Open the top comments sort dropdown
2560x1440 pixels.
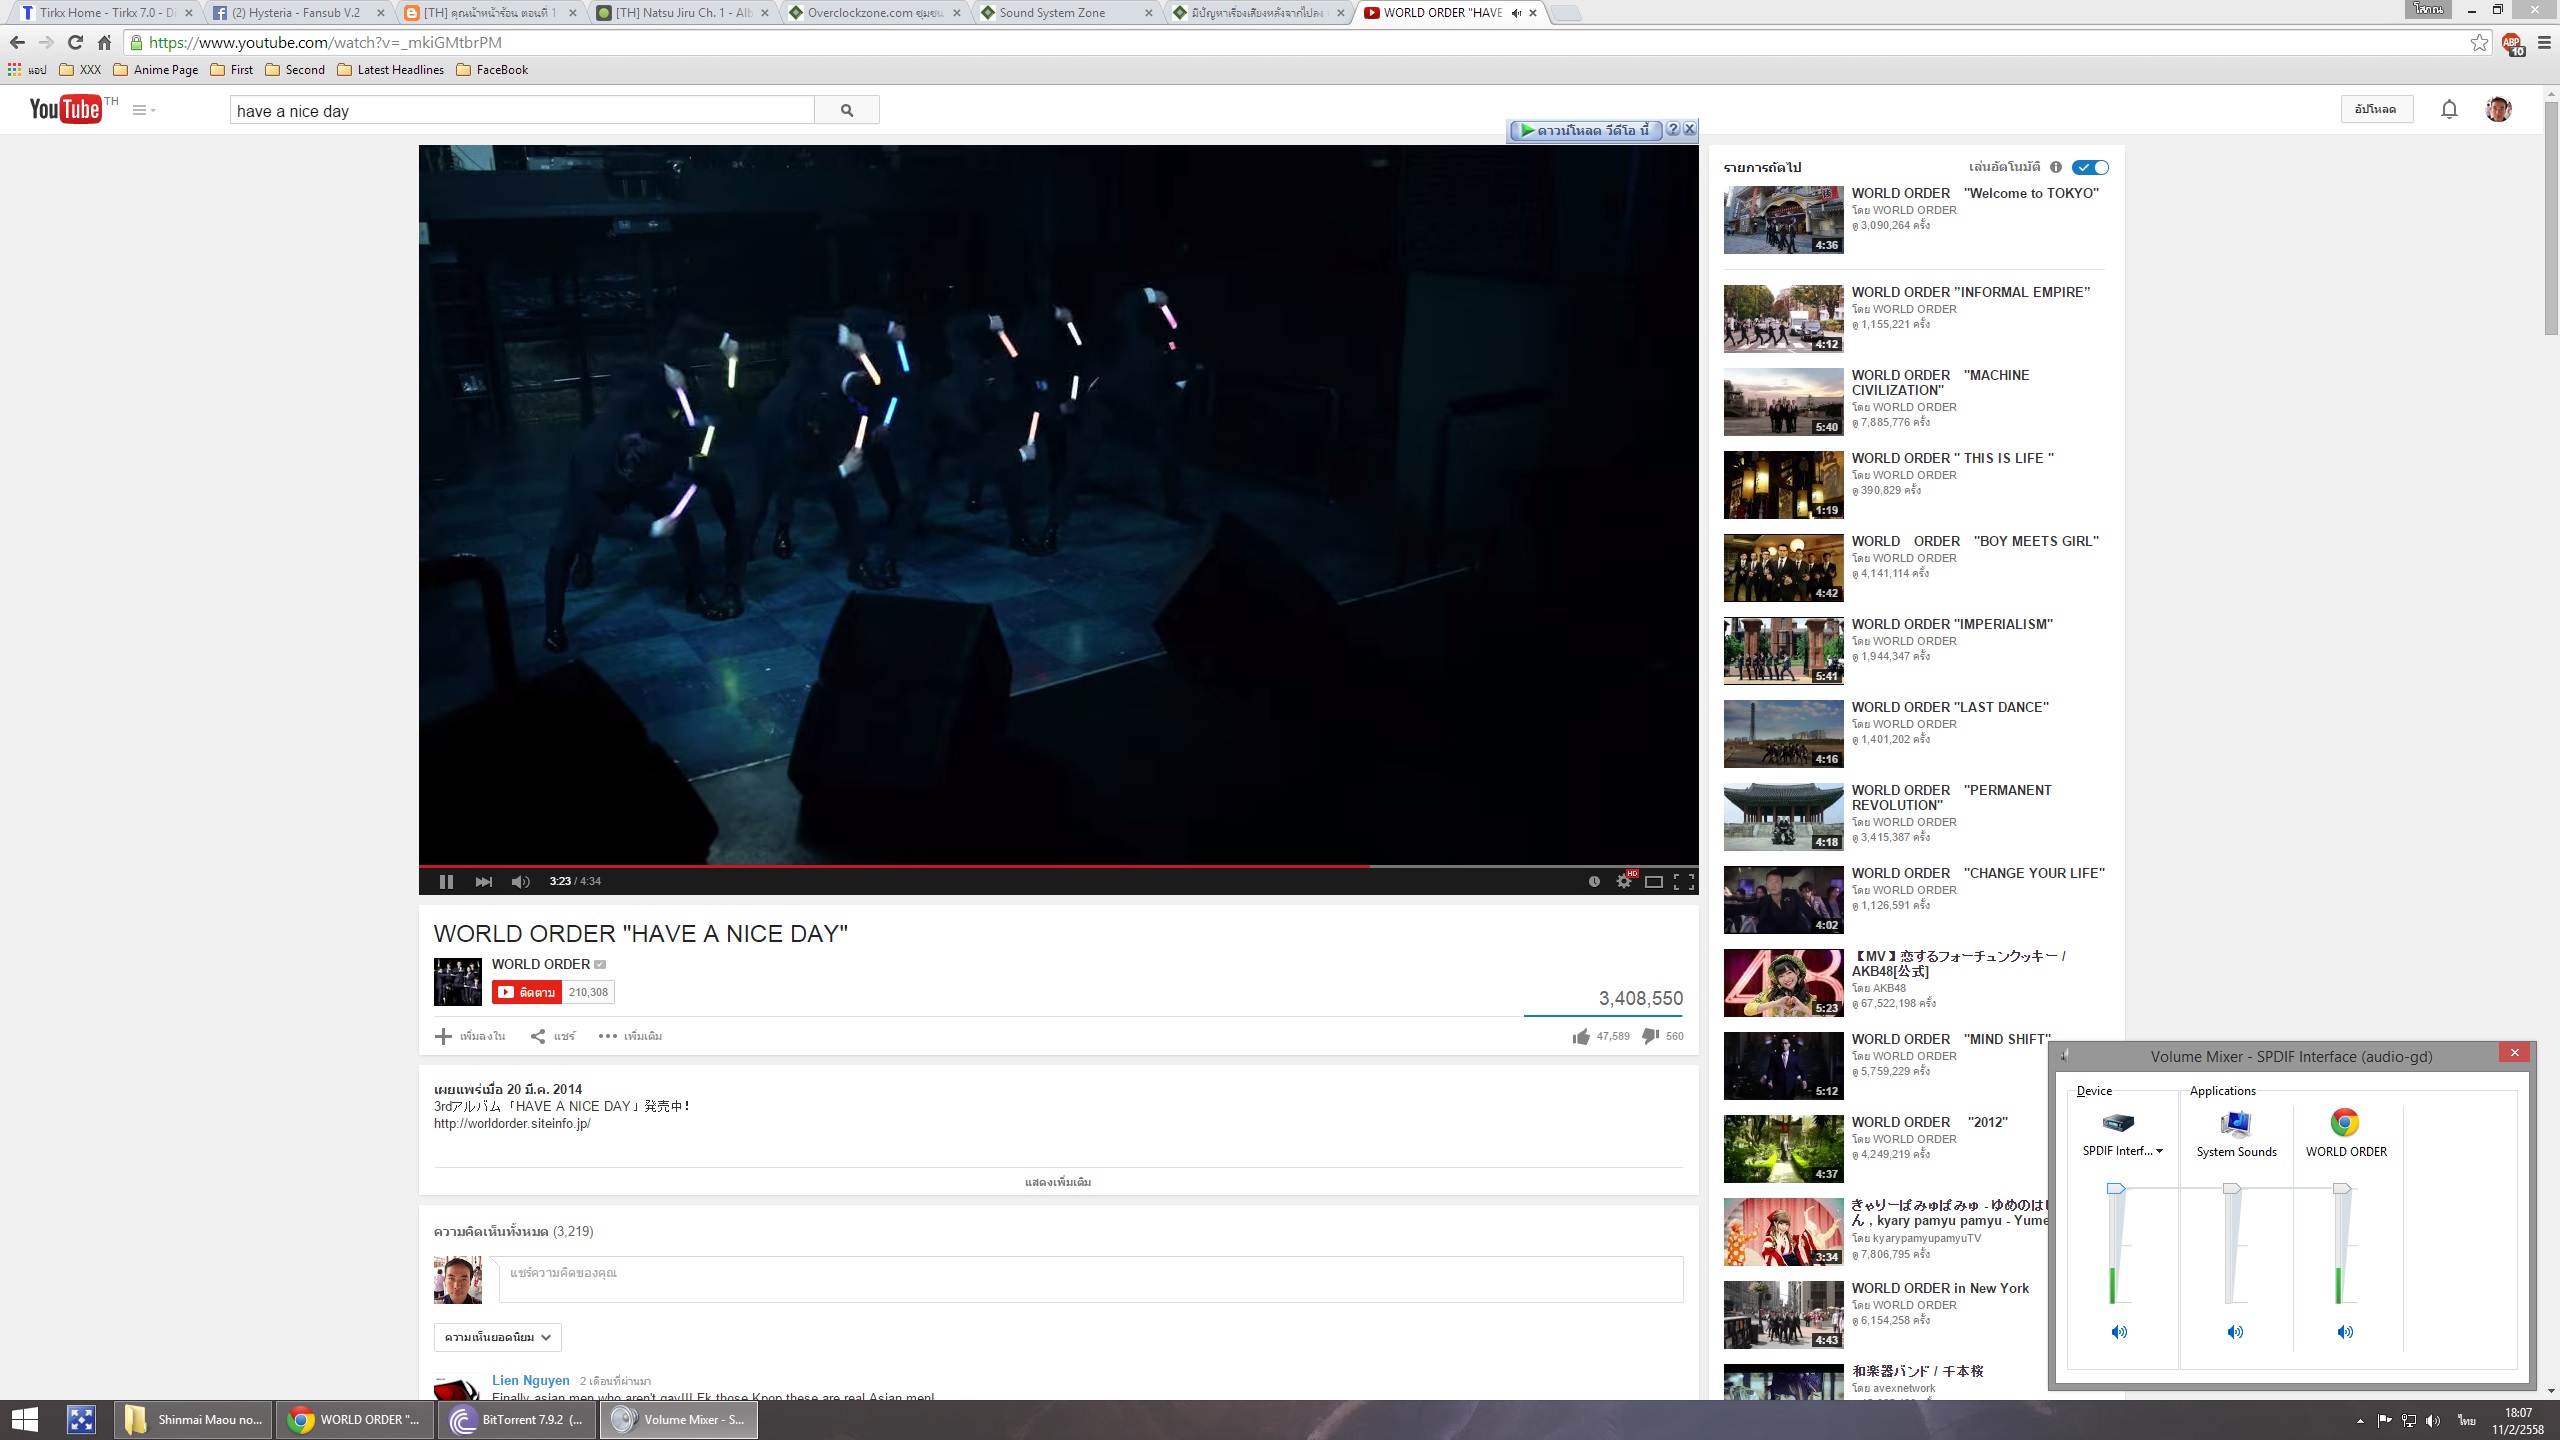tap(497, 1337)
